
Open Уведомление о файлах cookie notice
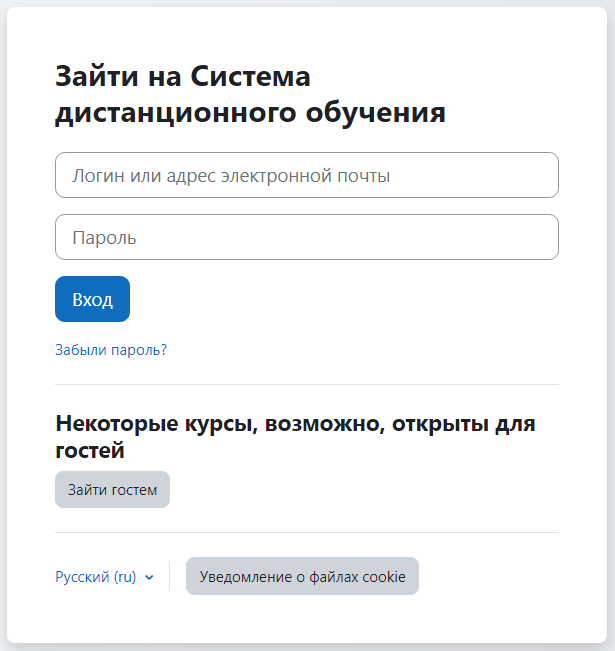302,576
